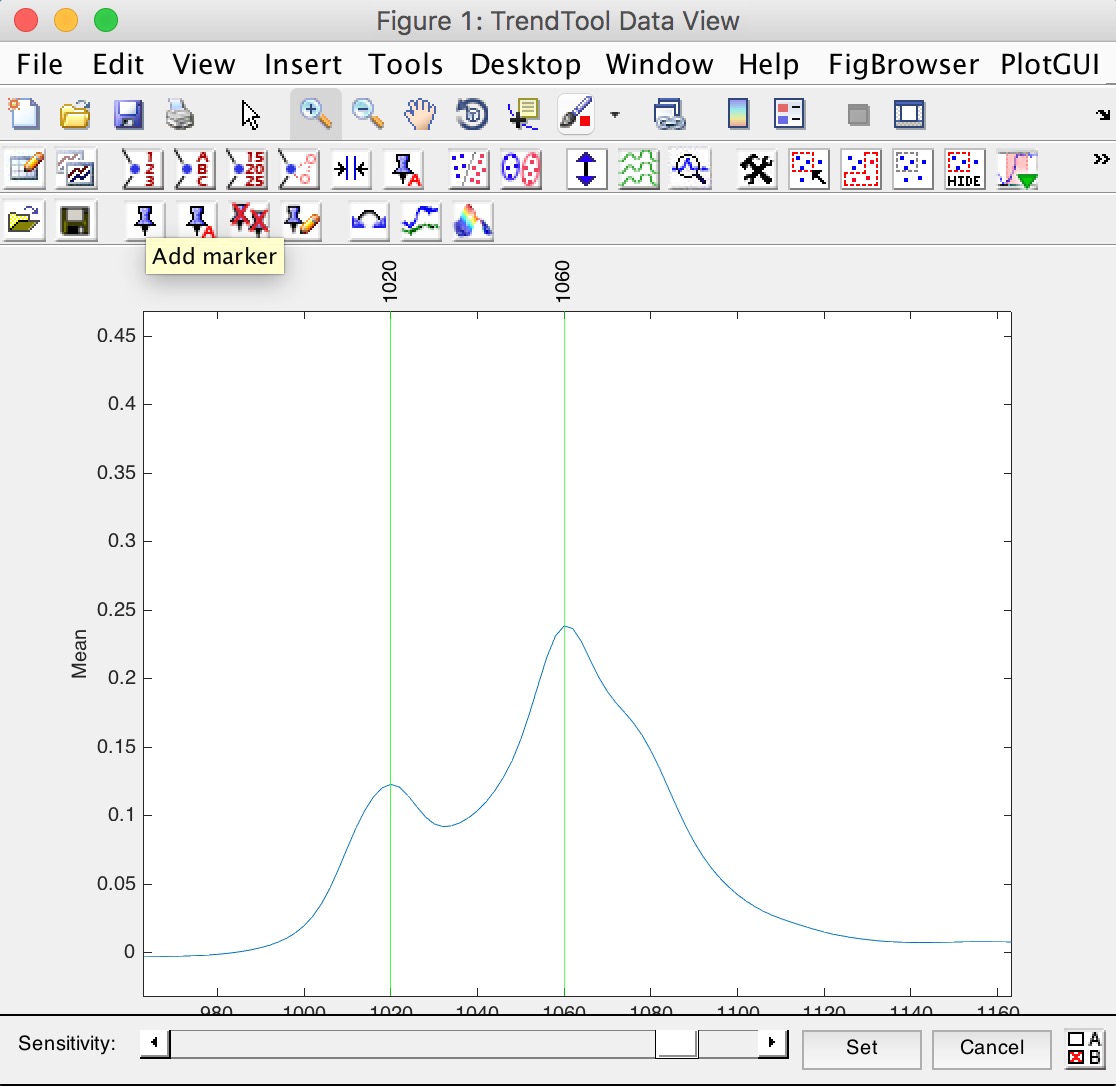Toggle the Zoom Out magnifier tool
This screenshot has width=1116, height=1086.
368,115
